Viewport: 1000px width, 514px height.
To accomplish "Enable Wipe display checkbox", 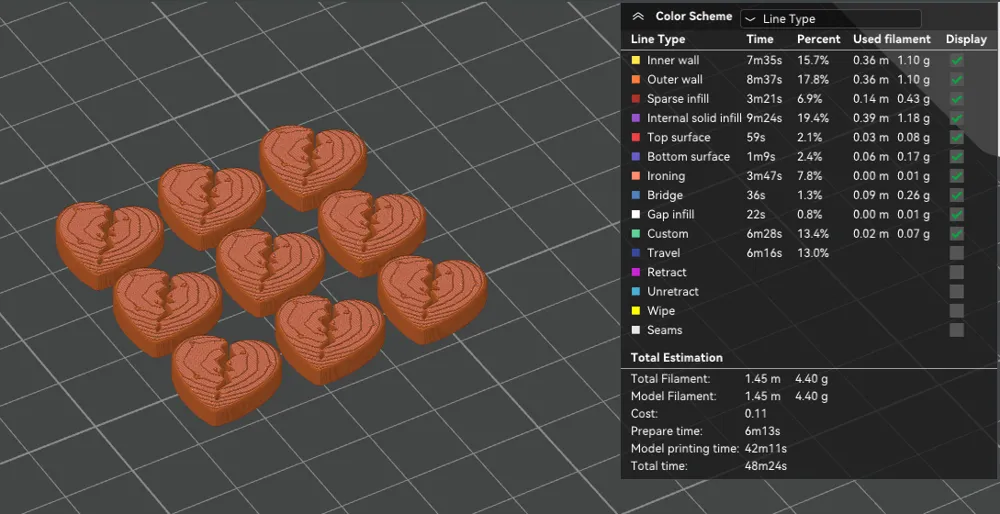I will (956, 311).
